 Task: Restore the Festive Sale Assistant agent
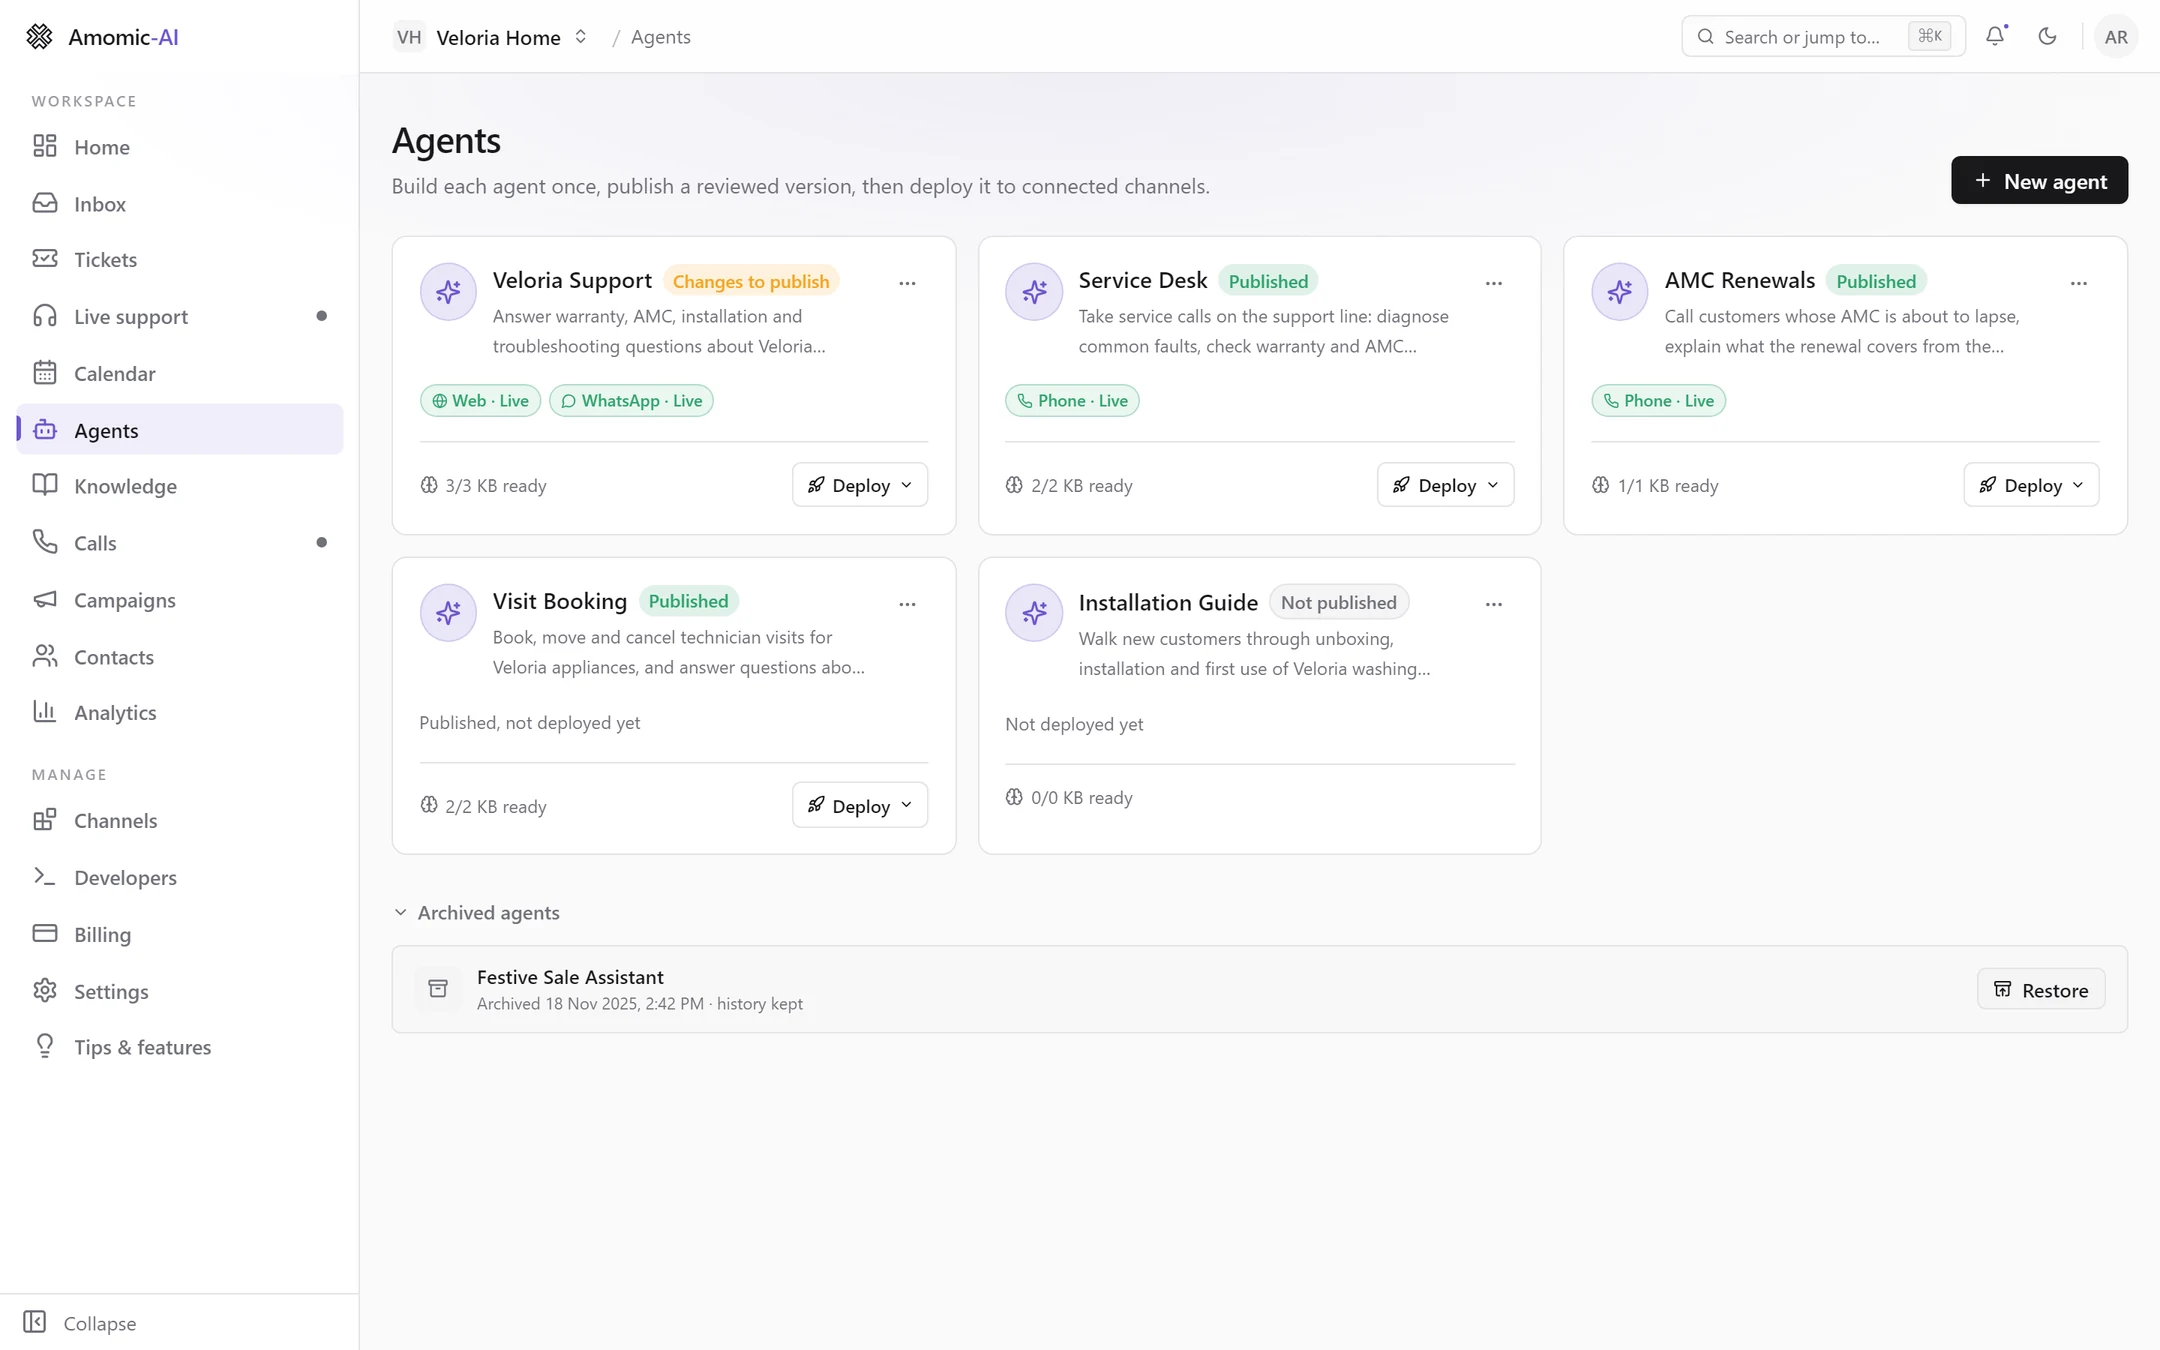click(2041, 990)
